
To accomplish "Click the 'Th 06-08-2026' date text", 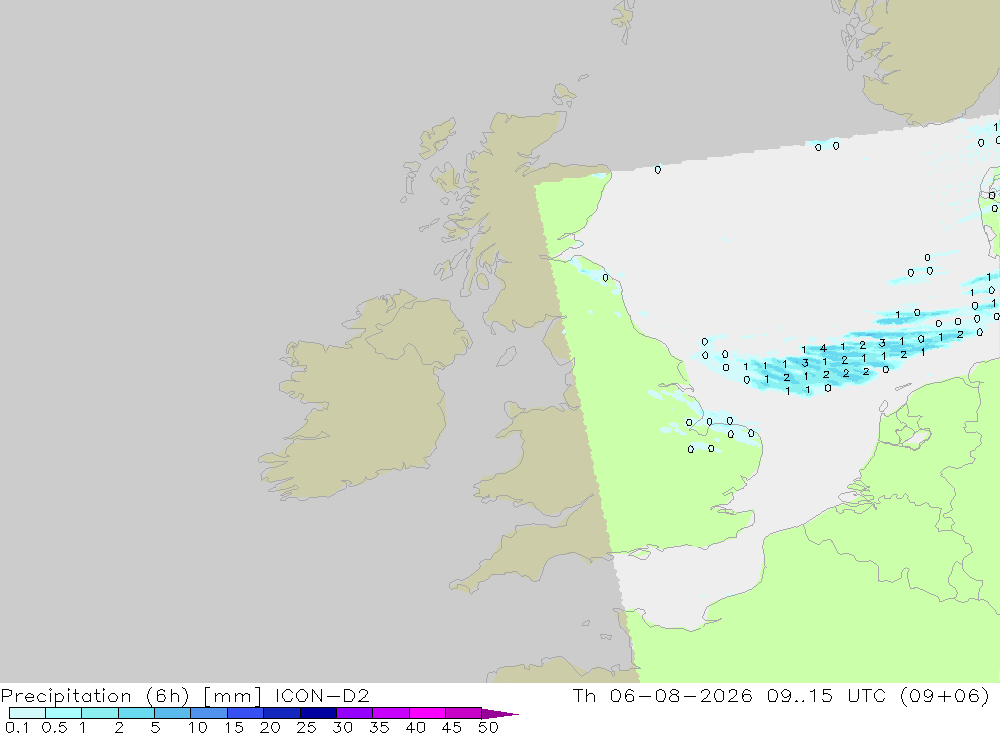I will coord(663,695).
